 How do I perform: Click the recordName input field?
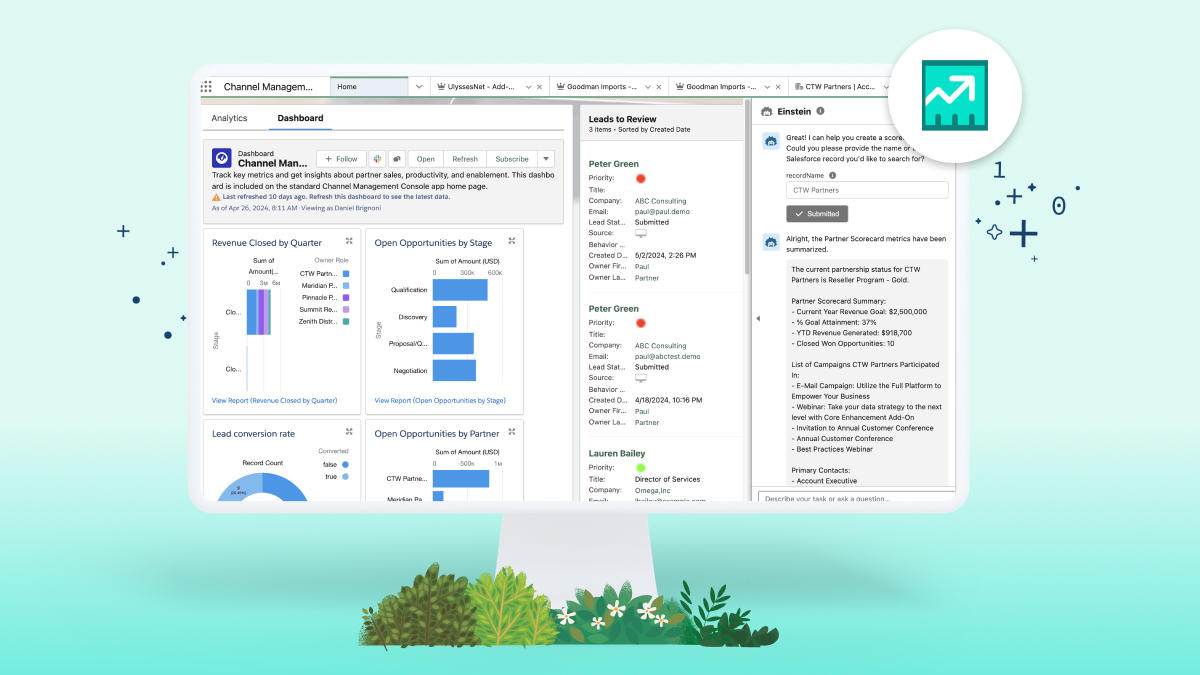tap(866, 190)
